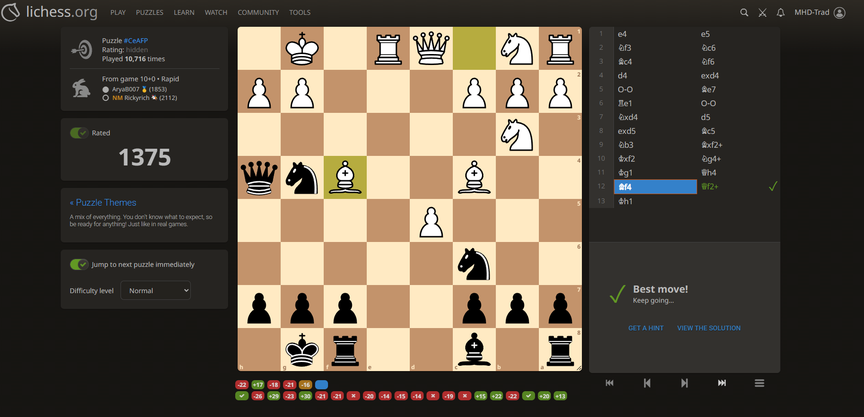864x417 pixels.
Task: Select the white knight on b3
Action: point(517,134)
